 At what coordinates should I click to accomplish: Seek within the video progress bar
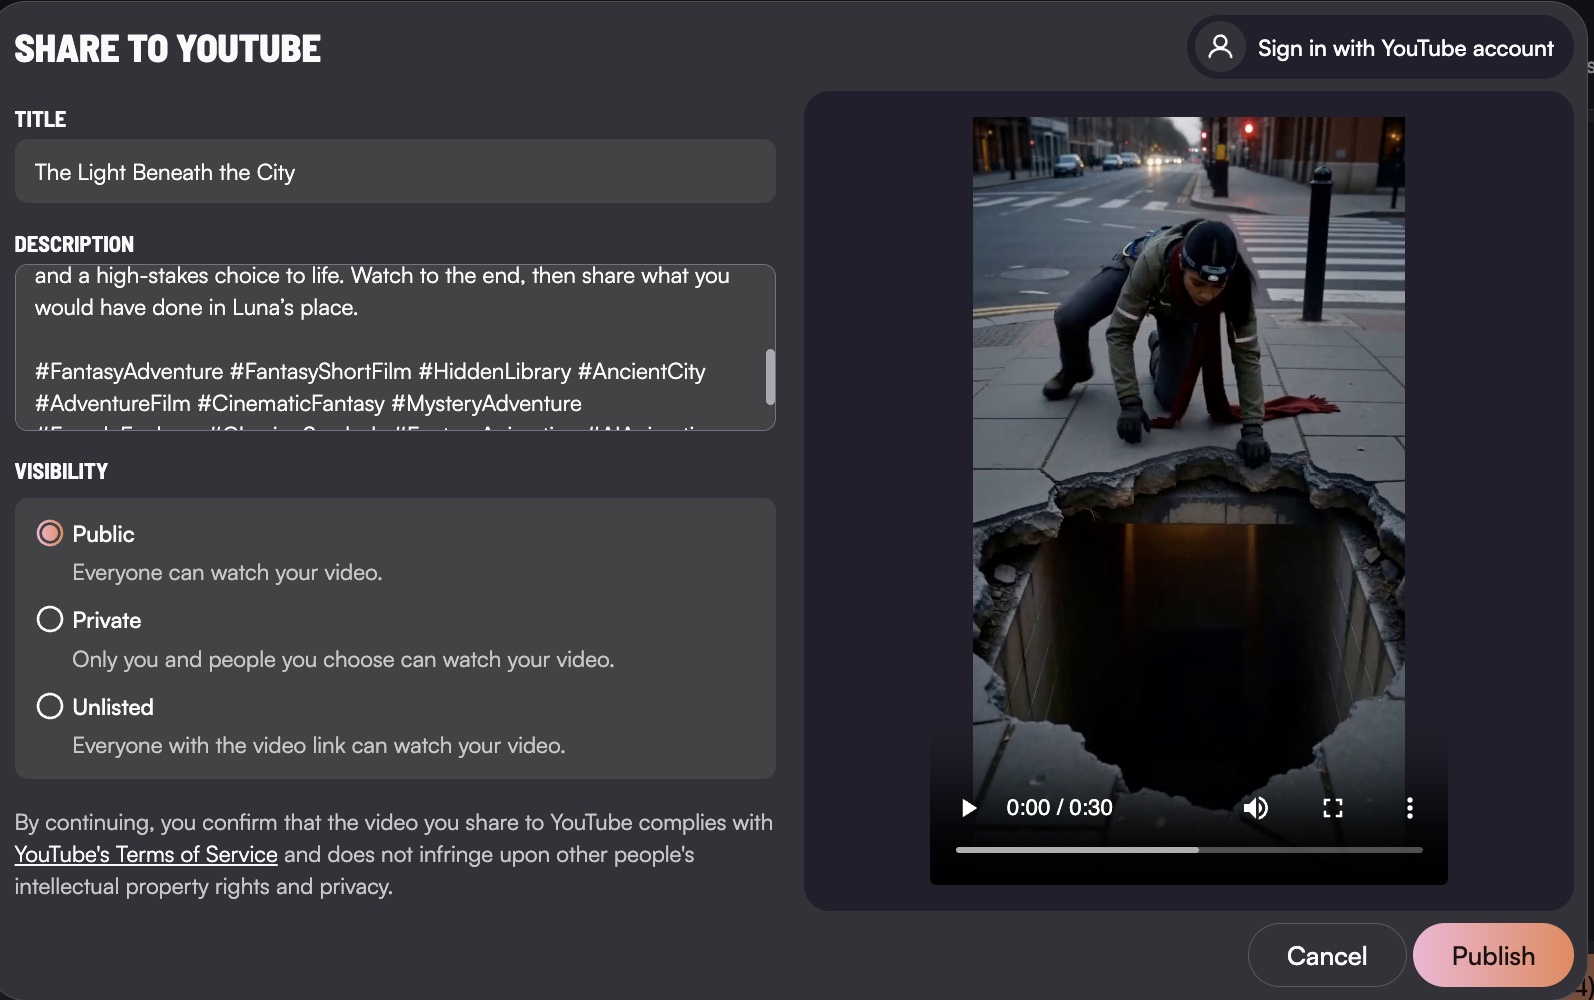pyautogui.click(x=1189, y=850)
